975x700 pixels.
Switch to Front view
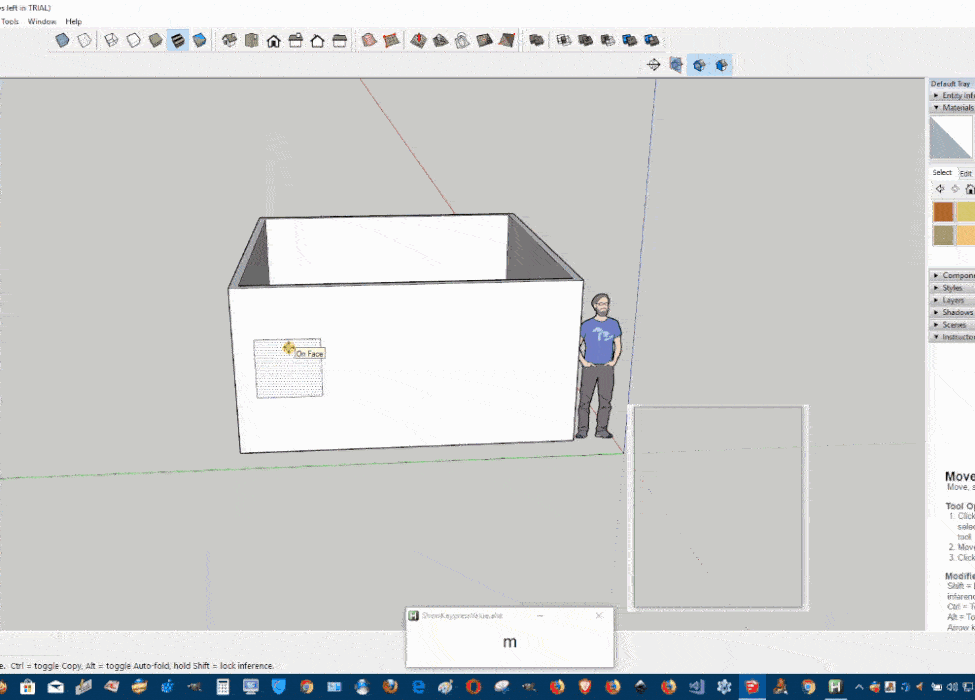click(x=274, y=40)
